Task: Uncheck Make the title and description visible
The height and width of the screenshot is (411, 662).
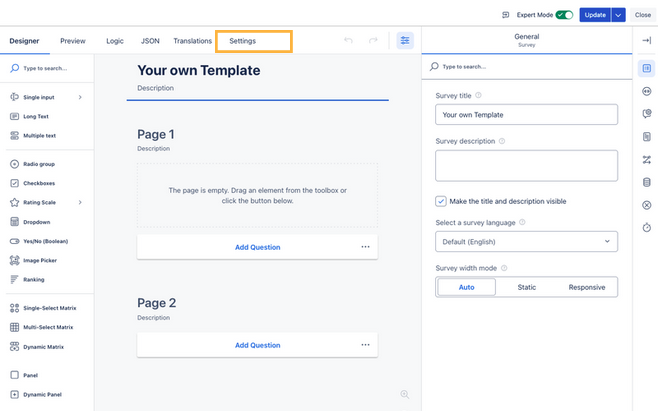Action: [x=442, y=201]
